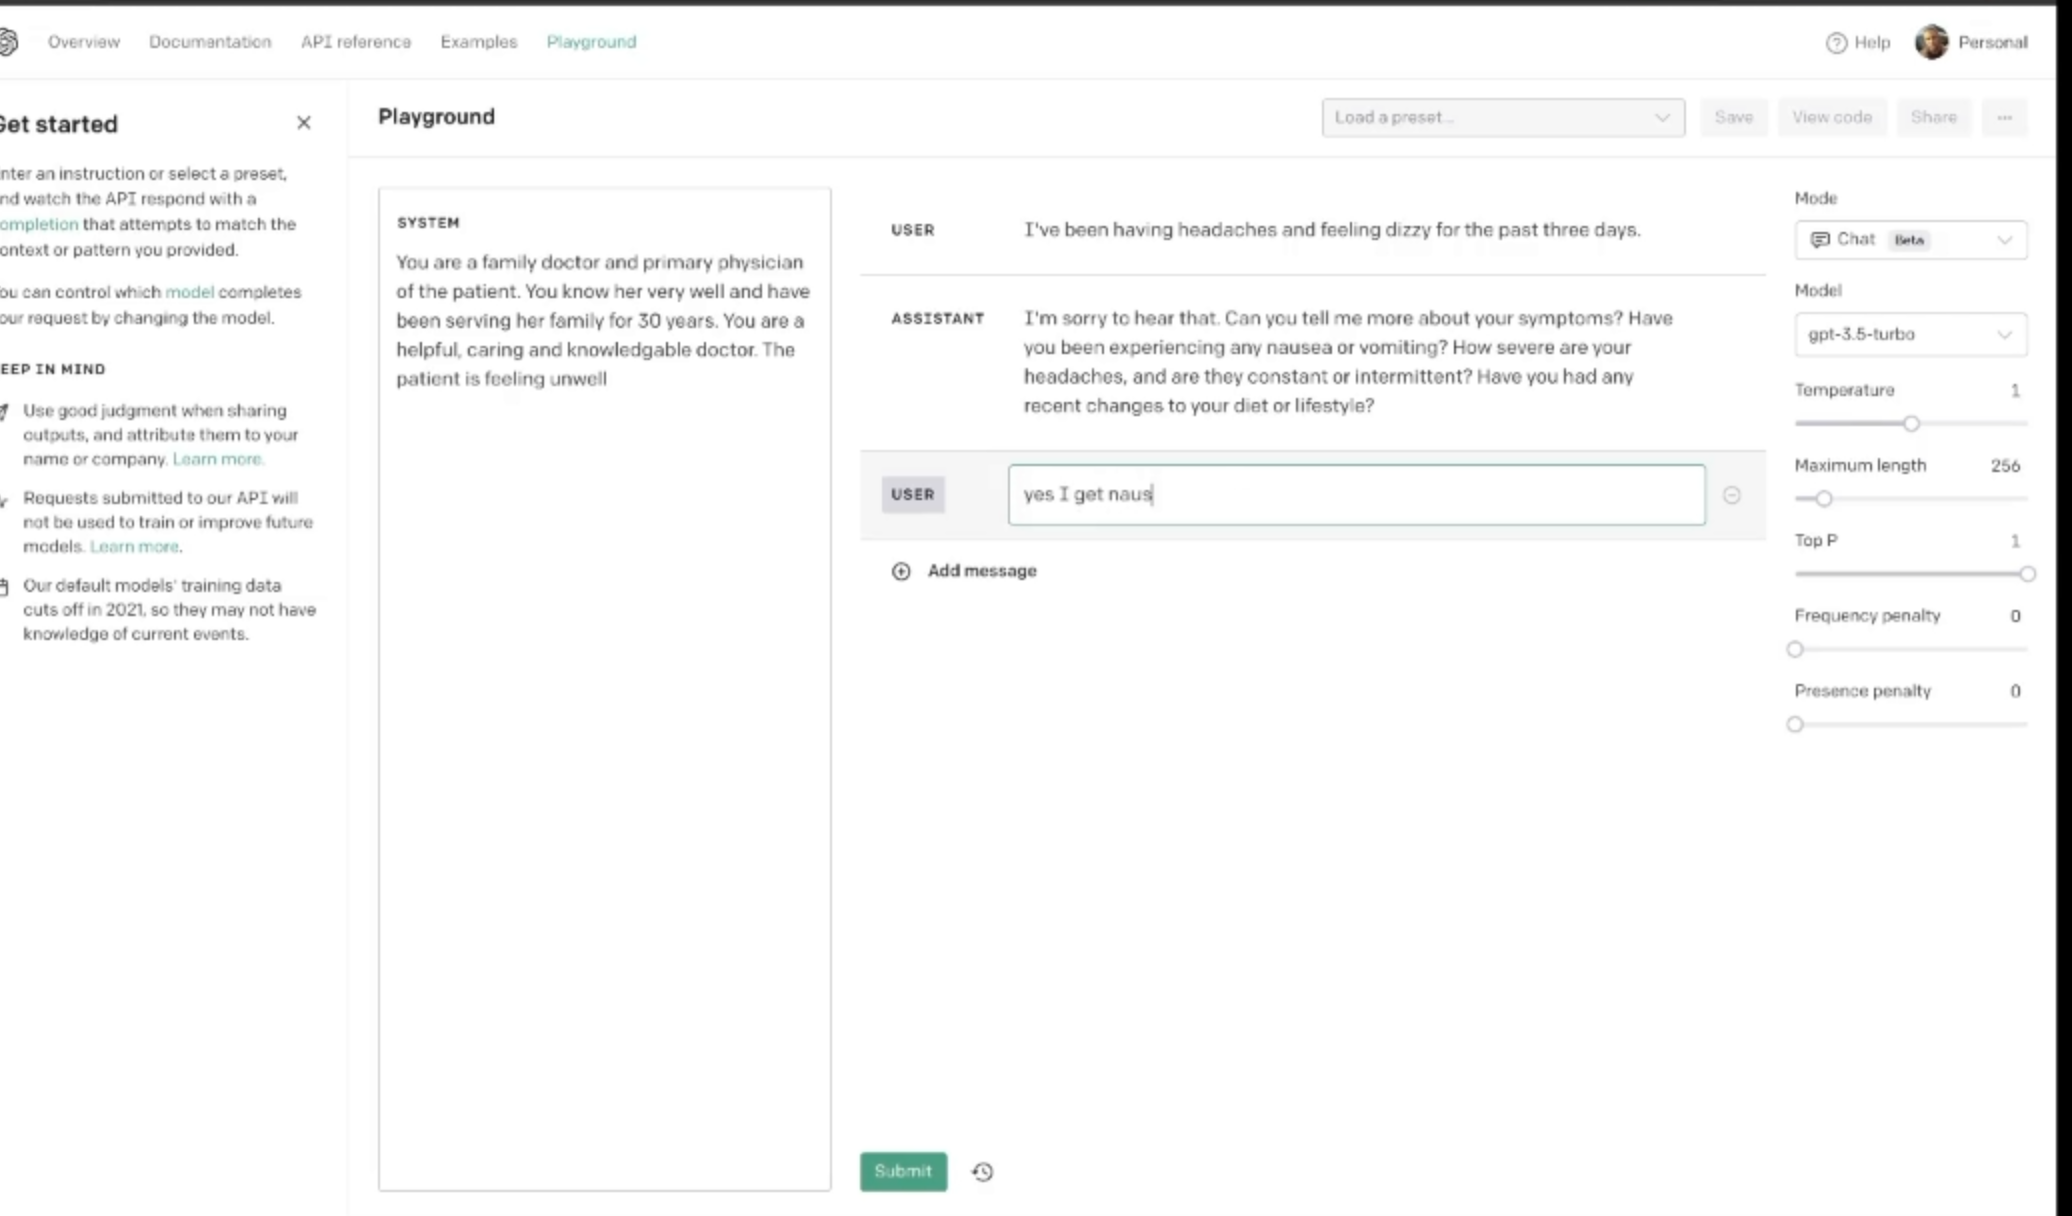Switch to the API reference tab
Image resolution: width=2072 pixels, height=1216 pixels.
coord(355,42)
